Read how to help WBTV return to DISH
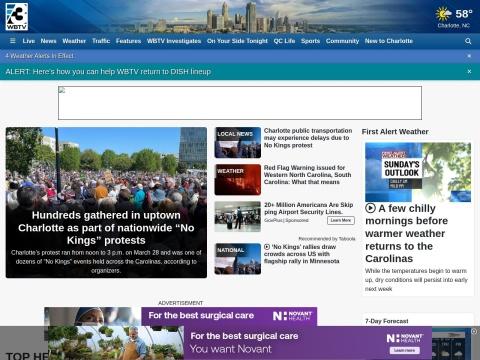This screenshot has height=360, width=480. click(108, 72)
